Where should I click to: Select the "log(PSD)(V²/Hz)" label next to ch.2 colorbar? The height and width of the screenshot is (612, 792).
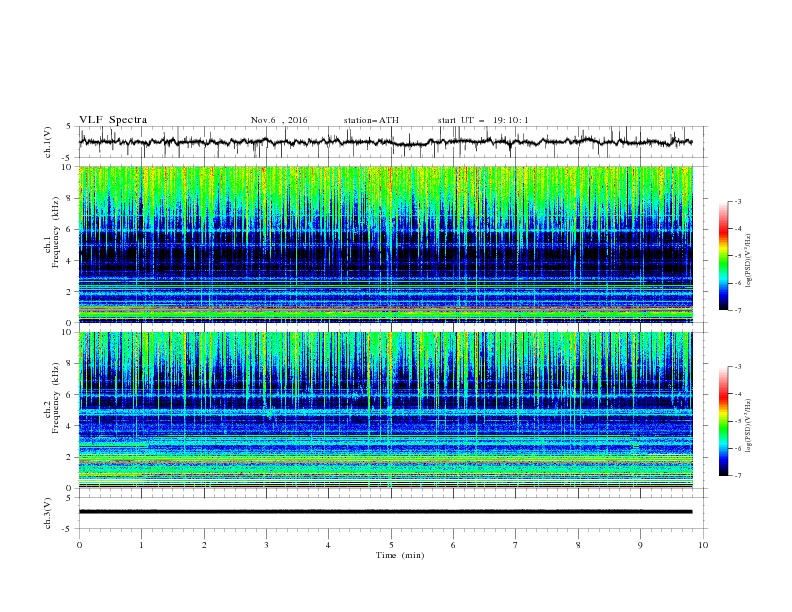click(749, 426)
